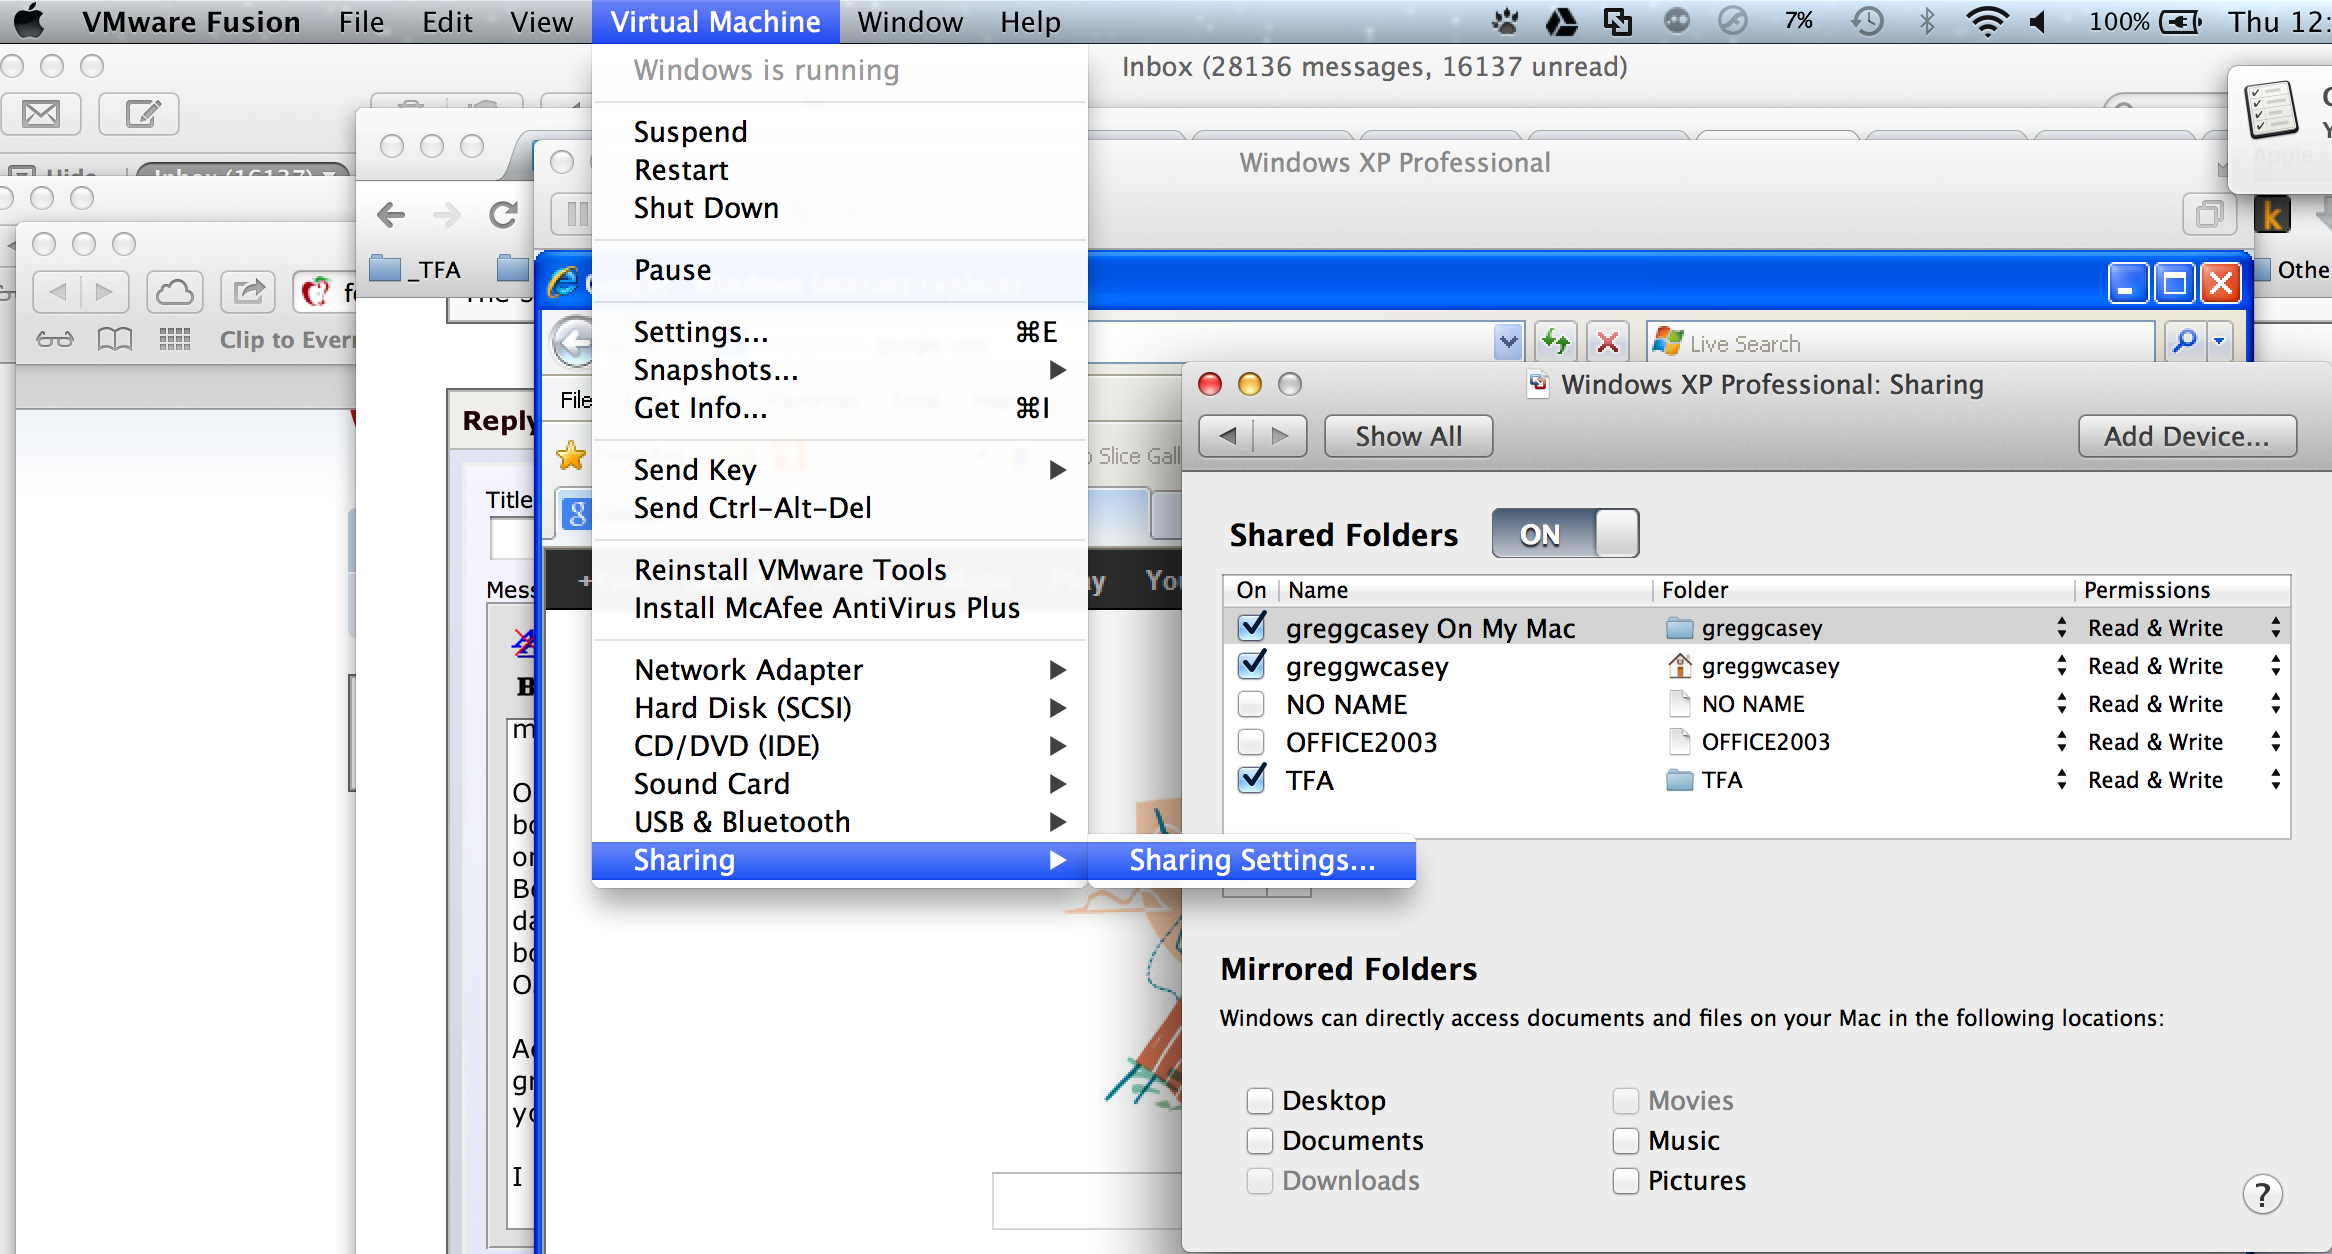Click the IE refresh green arrows icon
Image resolution: width=2332 pixels, height=1254 pixels.
pyautogui.click(x=1556, y=342)
